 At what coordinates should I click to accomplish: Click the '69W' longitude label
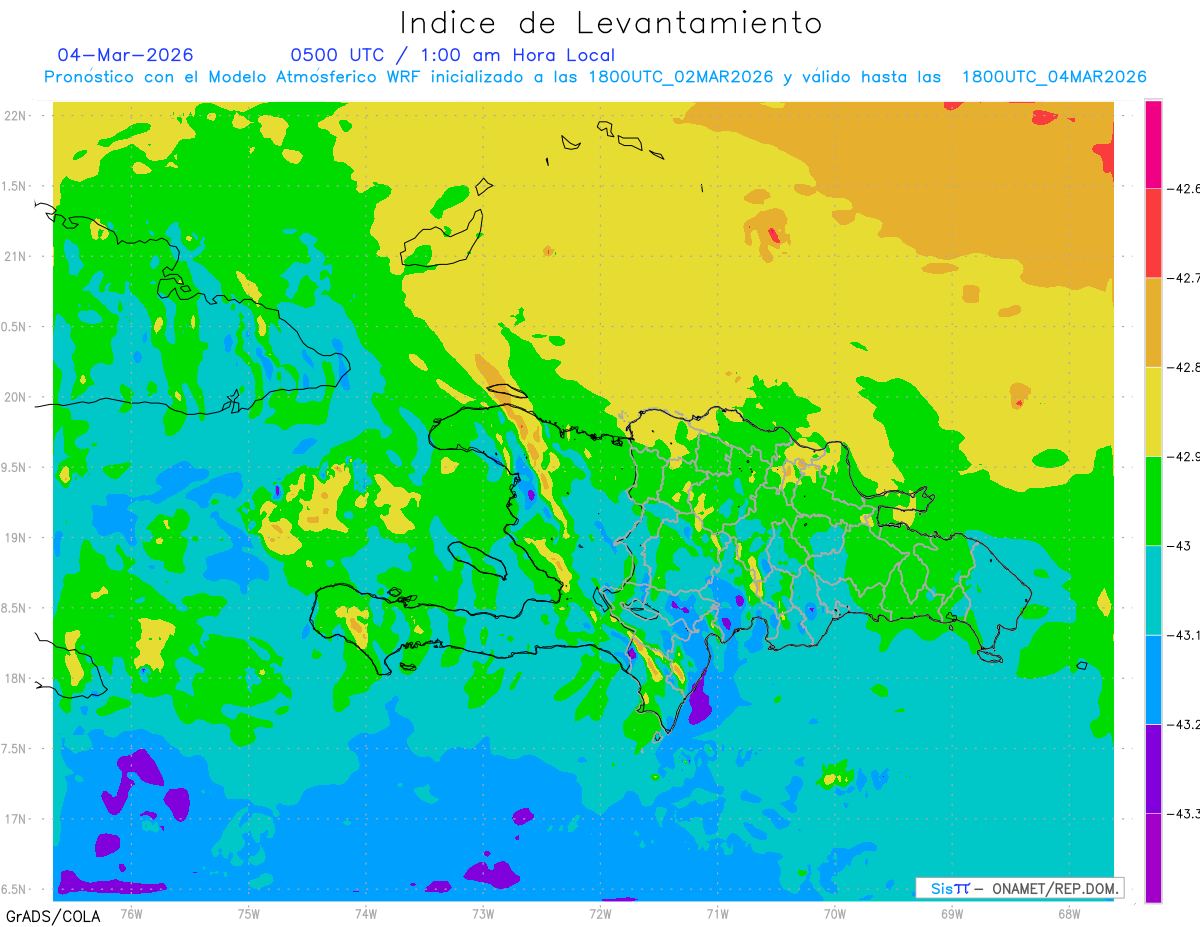click(952, 913)
